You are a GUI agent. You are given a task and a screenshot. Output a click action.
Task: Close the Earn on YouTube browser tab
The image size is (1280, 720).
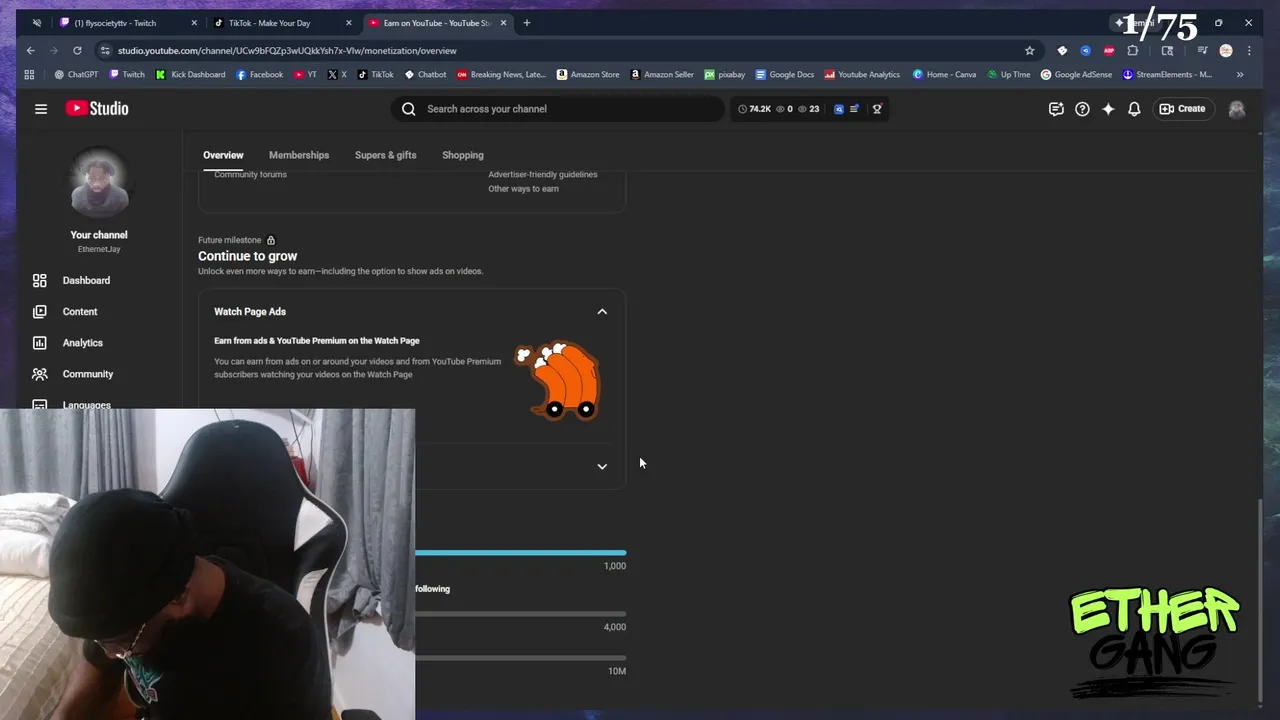click(x=503, y=23)
